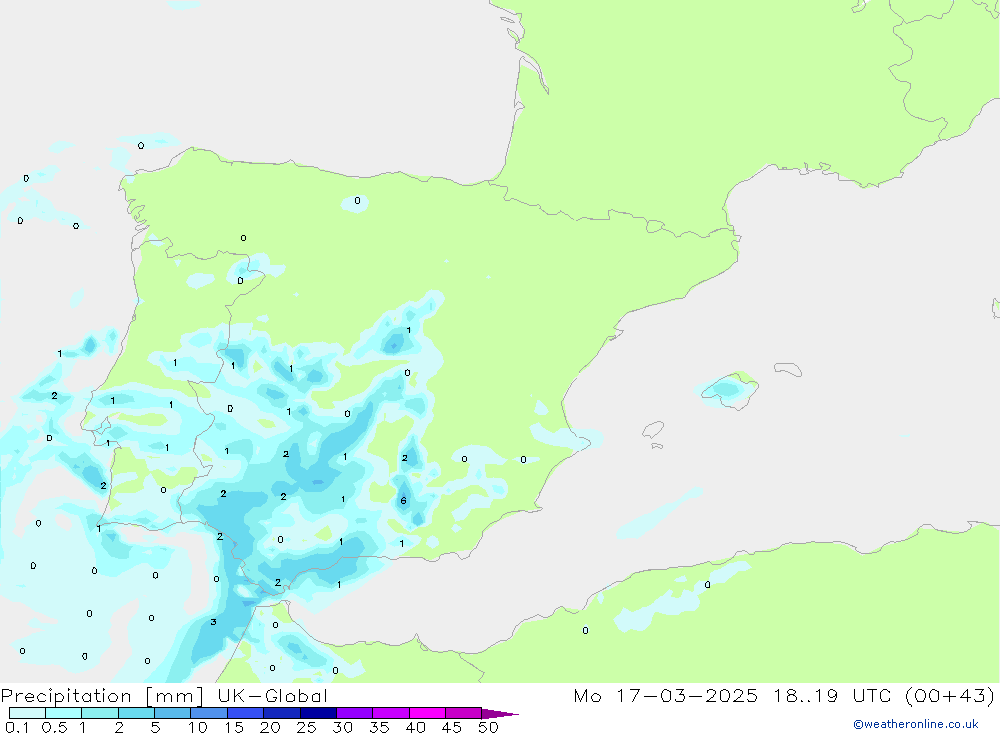Image resolution: width=1000 pixels, height=733 pixels.
Task: Click the '18..19 UTC' time text
Action: pos(832,696)
